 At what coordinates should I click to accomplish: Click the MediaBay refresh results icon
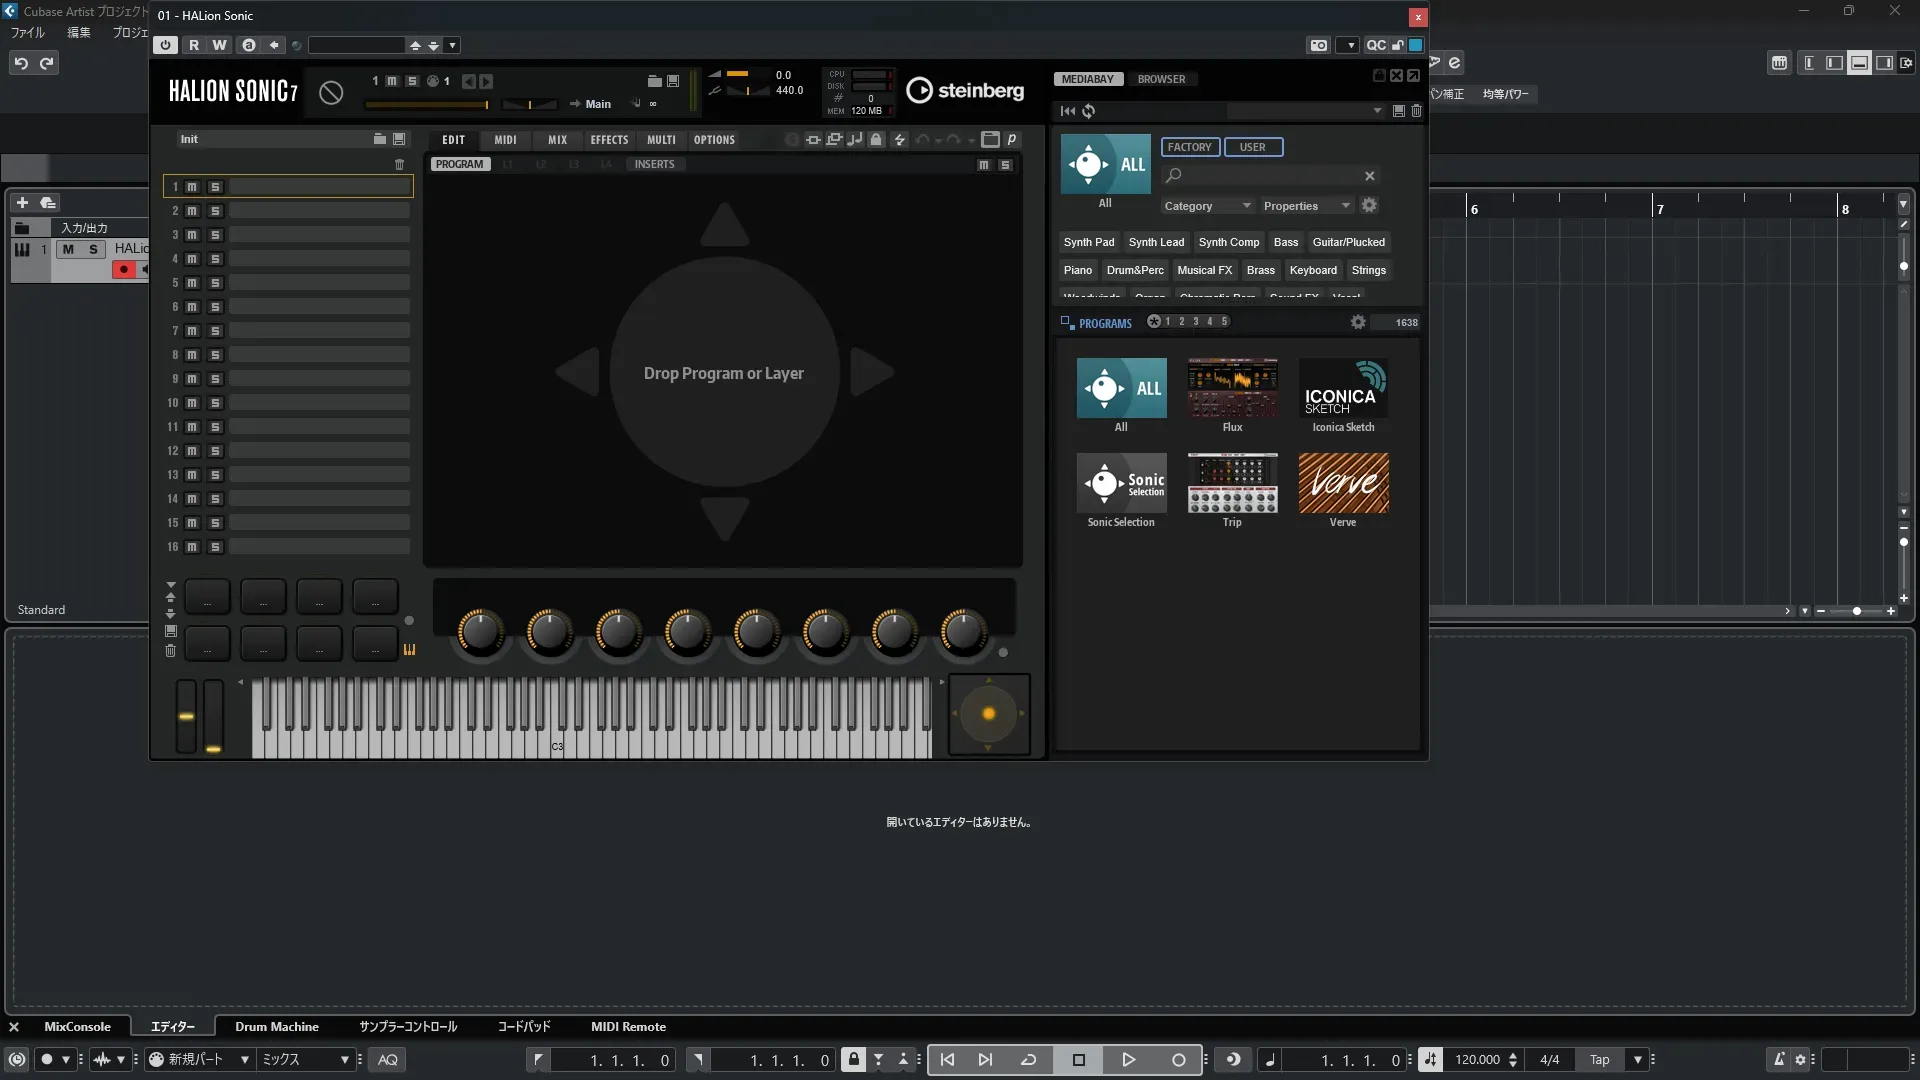(1089, 111)
